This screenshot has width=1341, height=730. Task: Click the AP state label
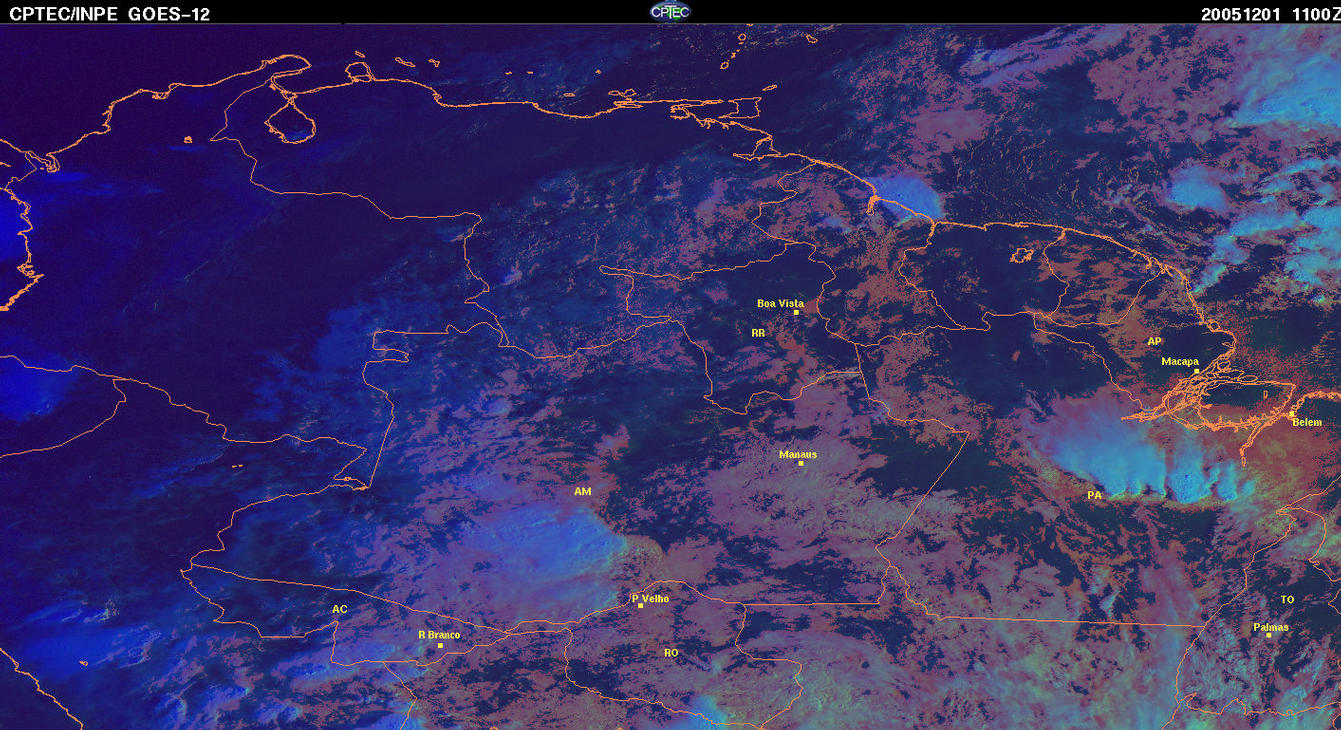coord(1154,341)
